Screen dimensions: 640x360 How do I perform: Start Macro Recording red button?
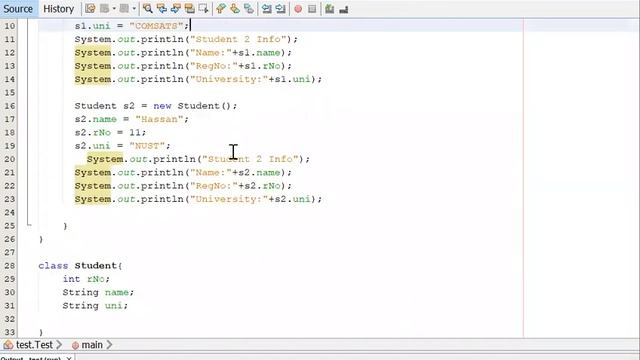tap(298, 9)
